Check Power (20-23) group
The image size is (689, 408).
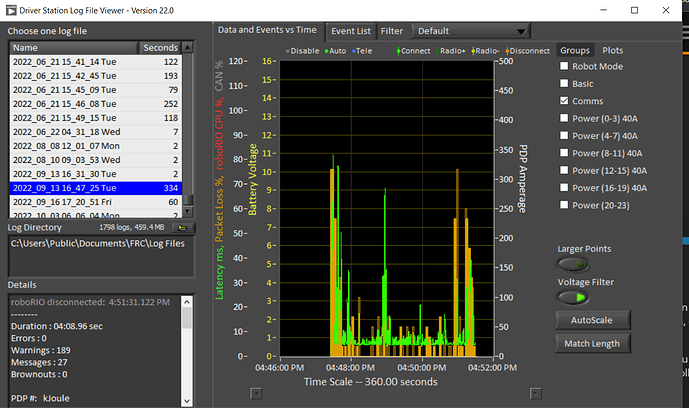[x=564, y=205]
